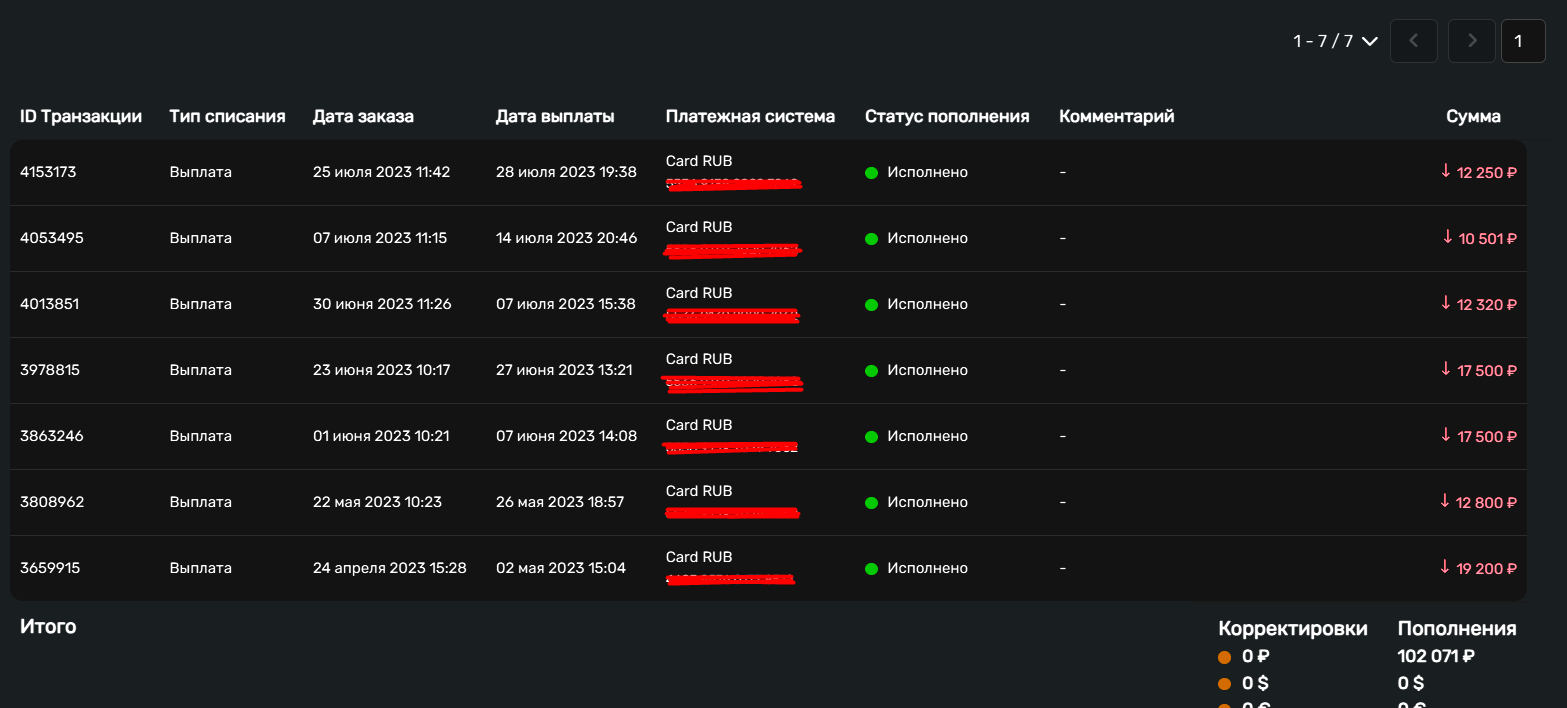Click Сумма column header
Screen dimensions: 1567x708
(x=1473, y=116)
